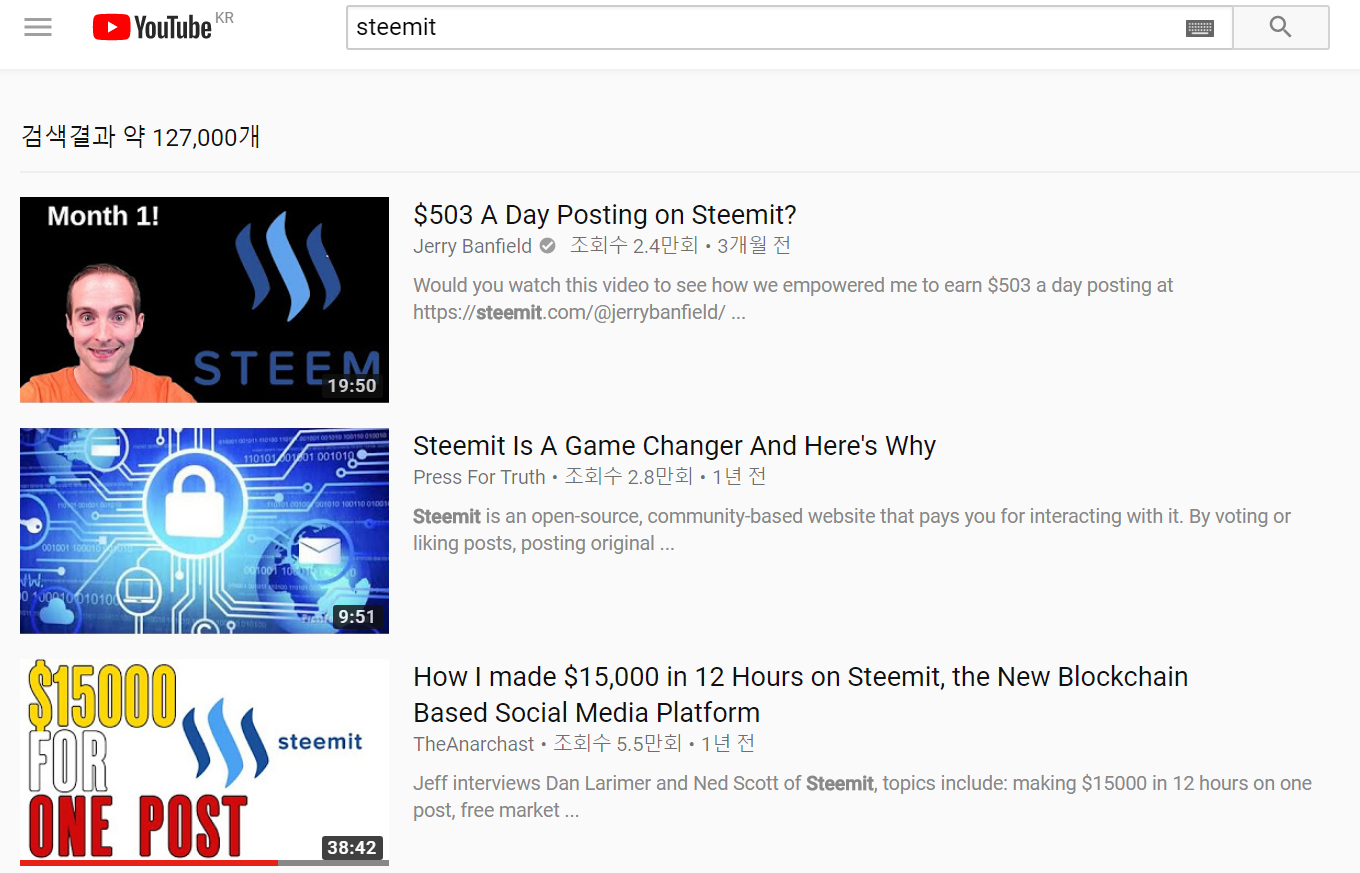Click the 9:51 duration badge

coord(357,617)
